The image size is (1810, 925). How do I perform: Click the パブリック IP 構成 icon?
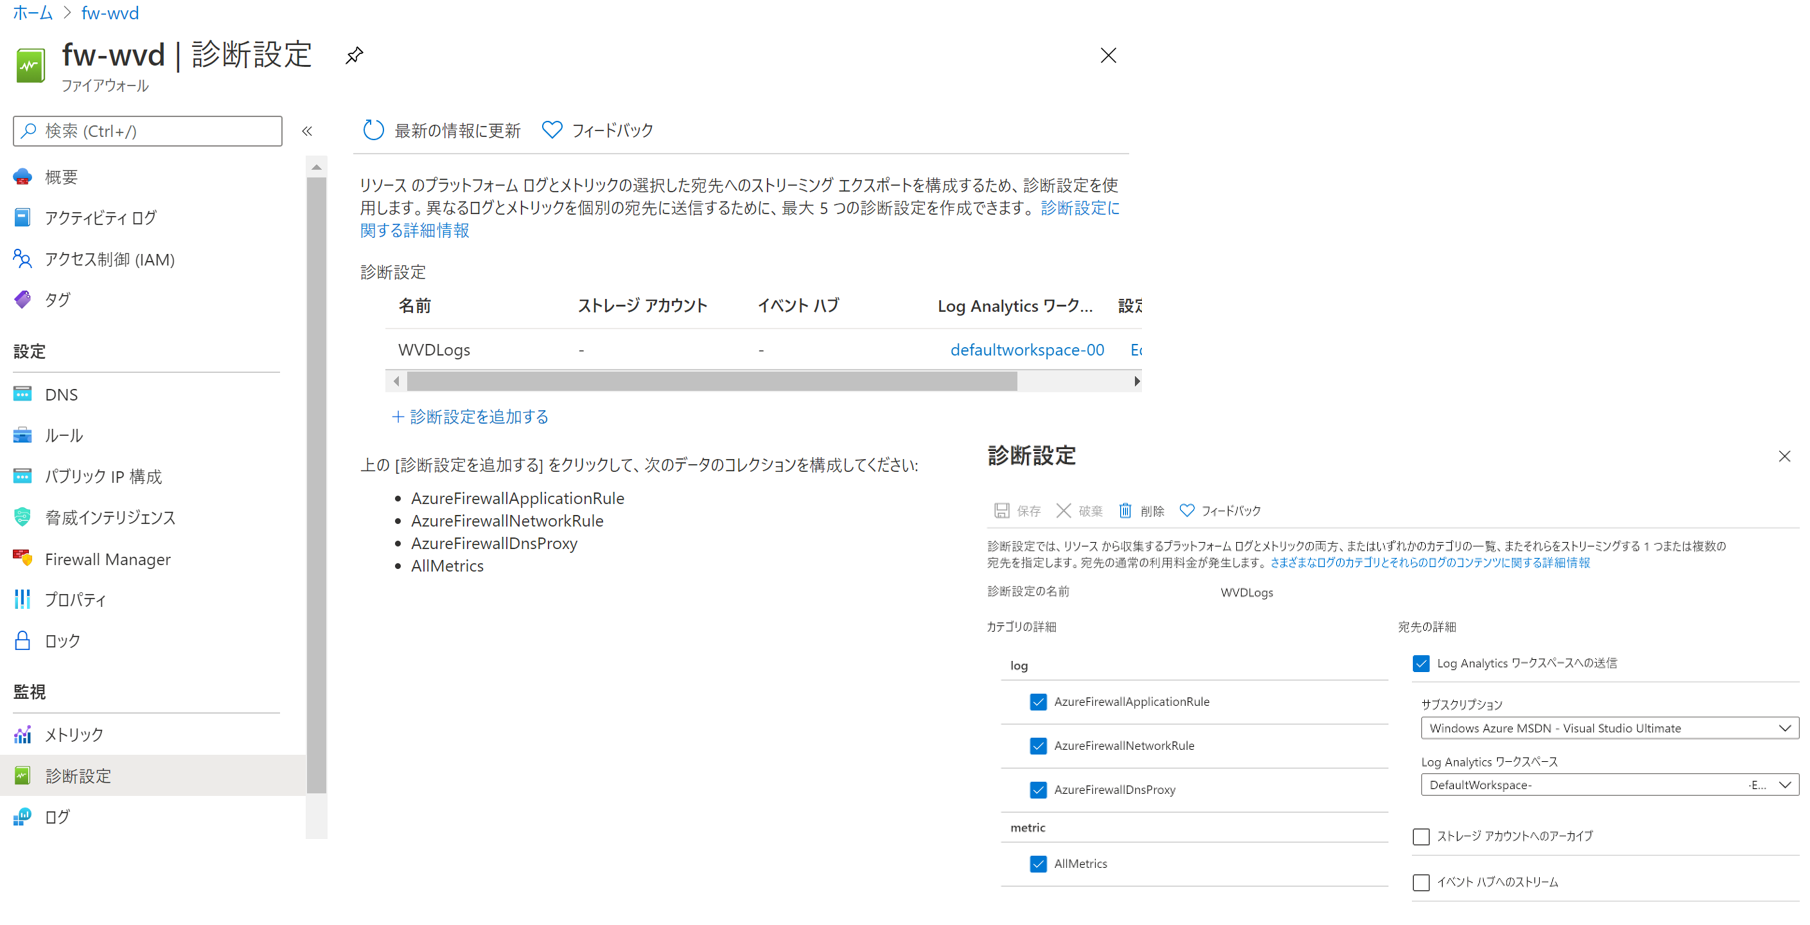(22, 476)
